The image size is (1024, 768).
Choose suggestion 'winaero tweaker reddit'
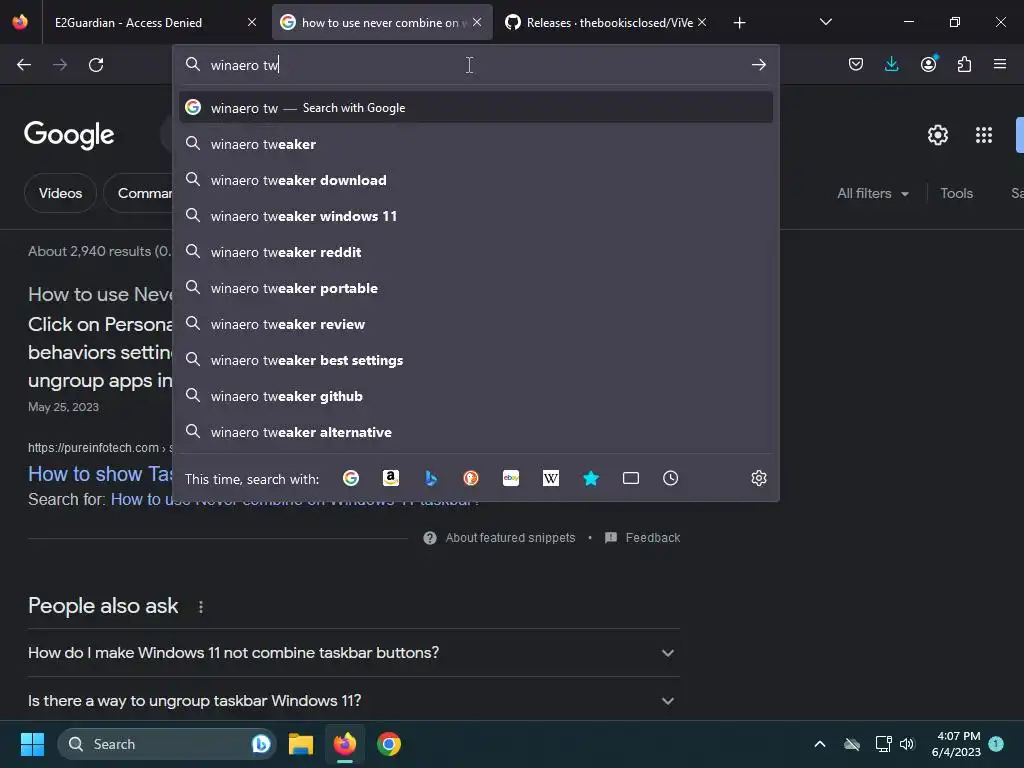point(475,252)
